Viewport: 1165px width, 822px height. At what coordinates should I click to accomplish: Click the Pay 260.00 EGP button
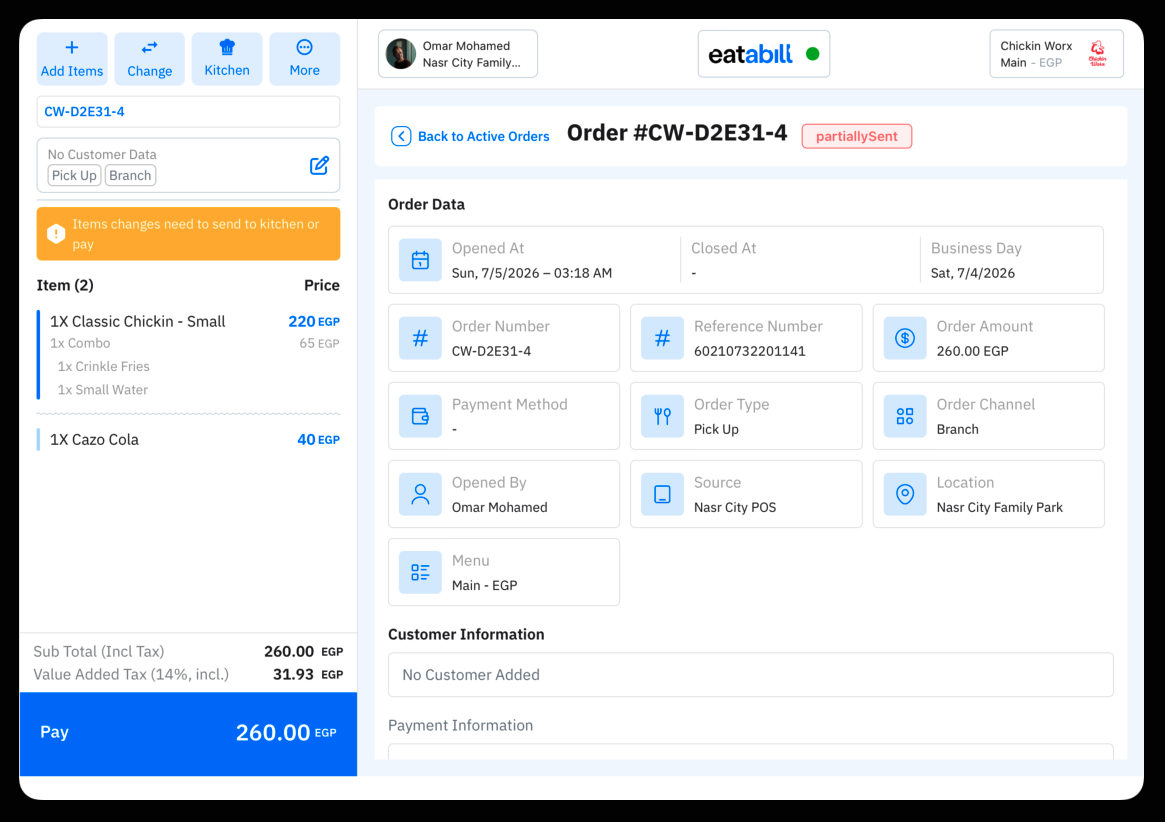[189, 734]
